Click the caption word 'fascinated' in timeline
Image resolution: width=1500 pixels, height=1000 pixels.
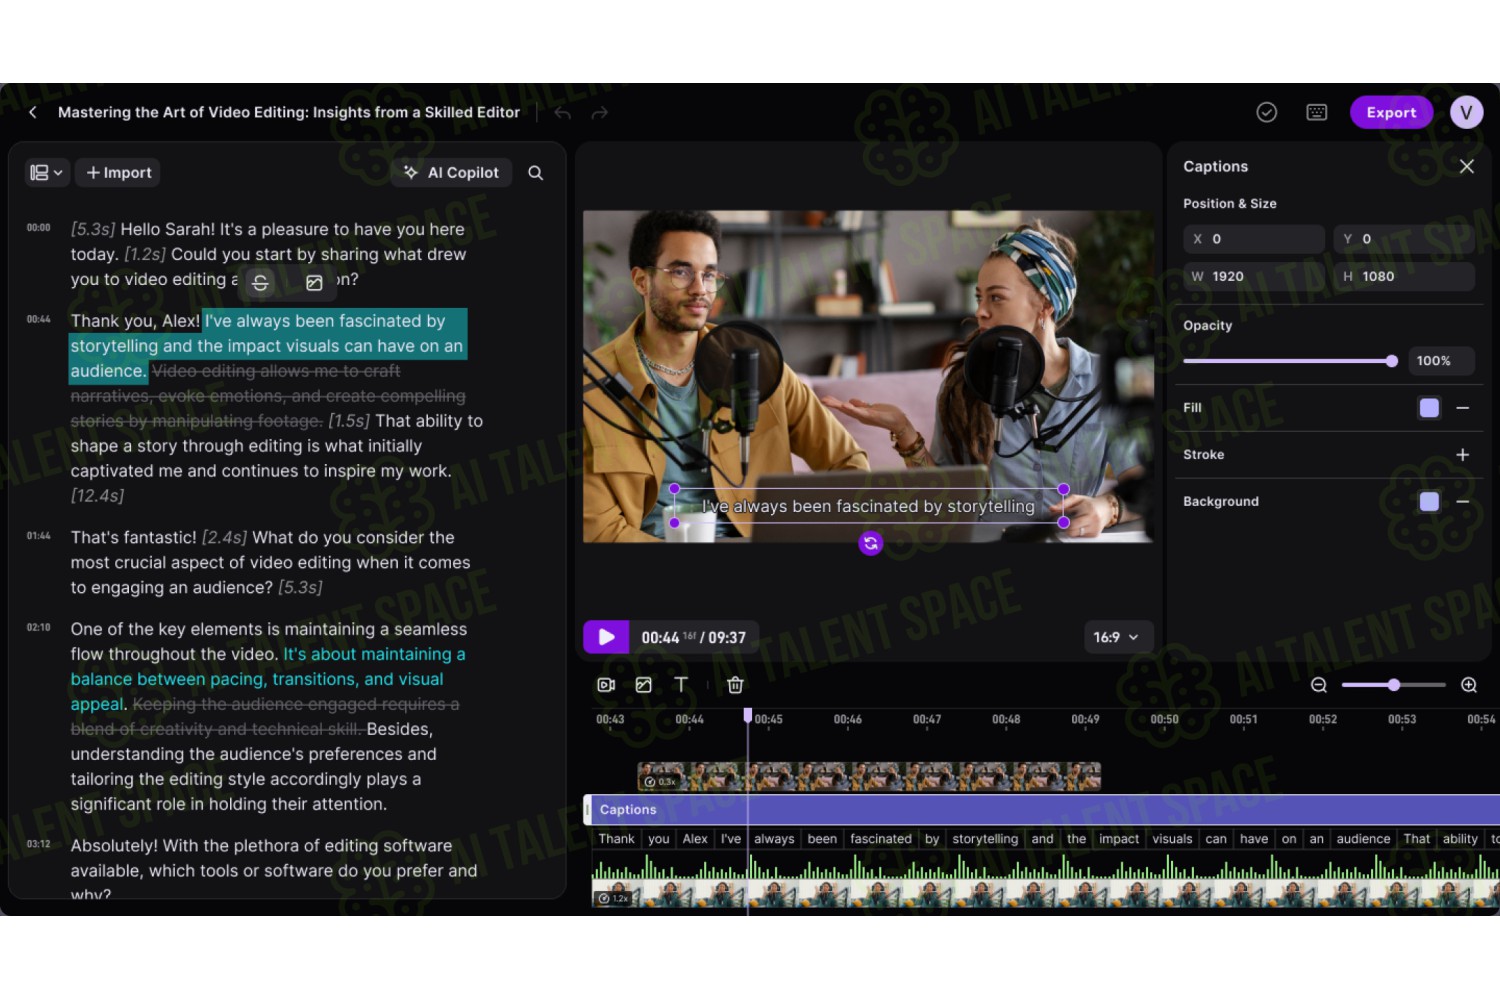point(881,839)
